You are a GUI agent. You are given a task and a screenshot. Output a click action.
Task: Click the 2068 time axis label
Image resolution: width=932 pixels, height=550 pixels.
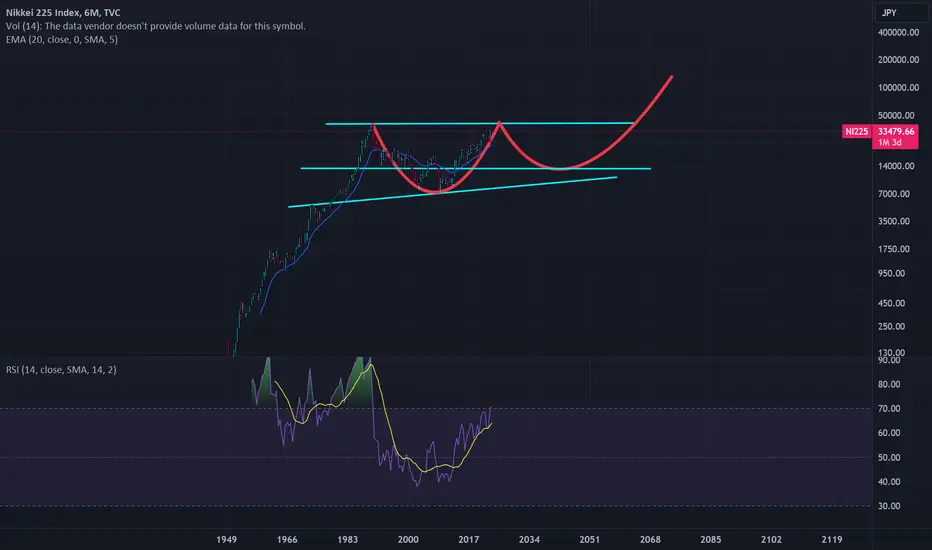650,539
